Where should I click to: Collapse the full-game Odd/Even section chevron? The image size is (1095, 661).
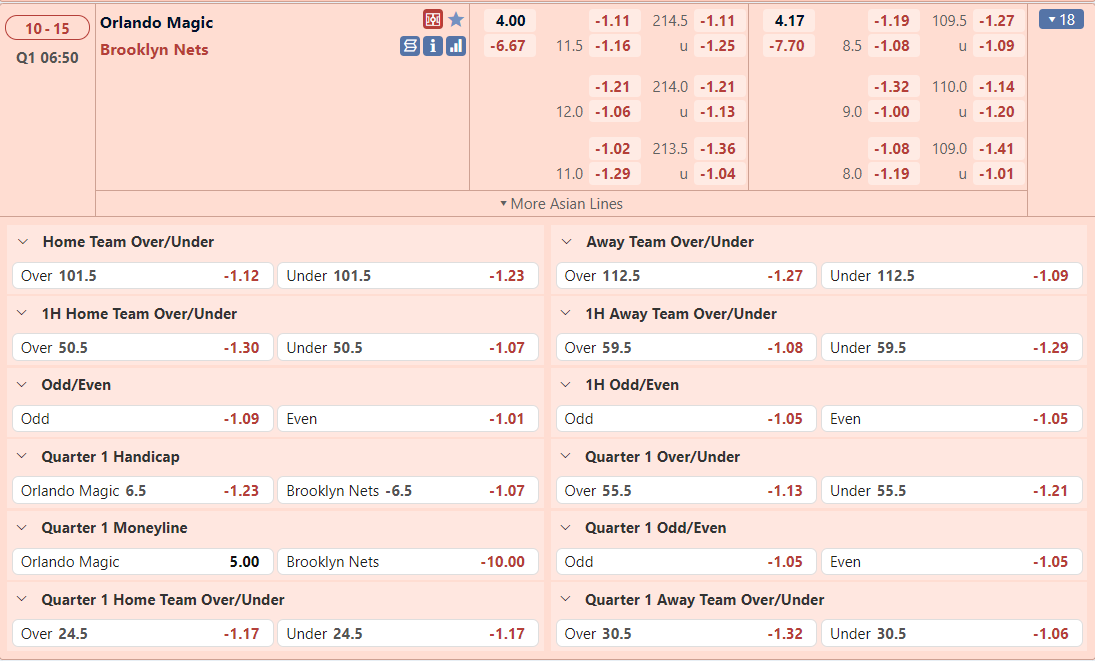pos(22,385)
